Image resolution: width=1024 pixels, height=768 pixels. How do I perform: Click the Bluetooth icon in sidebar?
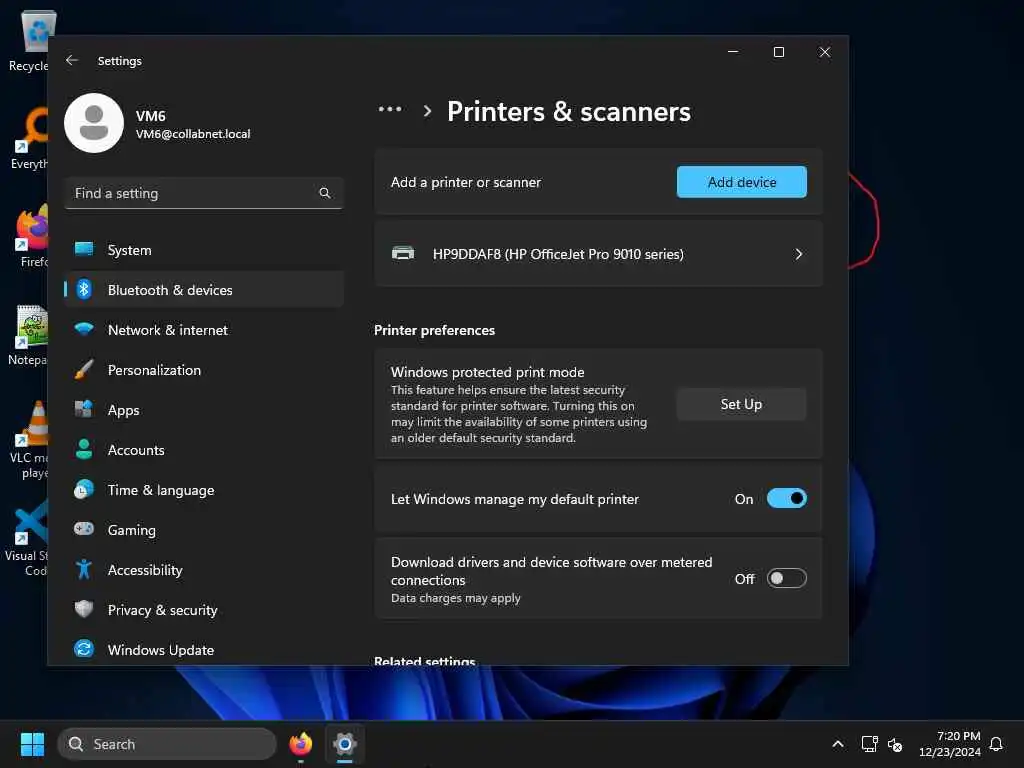pyautogui.click(x=84, y=289)
